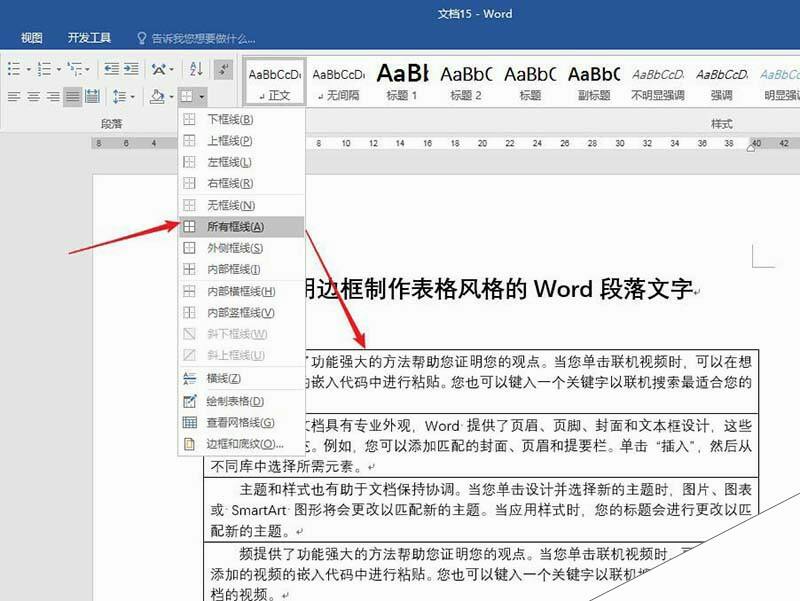800x601 pixels.
Task: Select 无框线(N) no border
Action: tap(242, 205)
